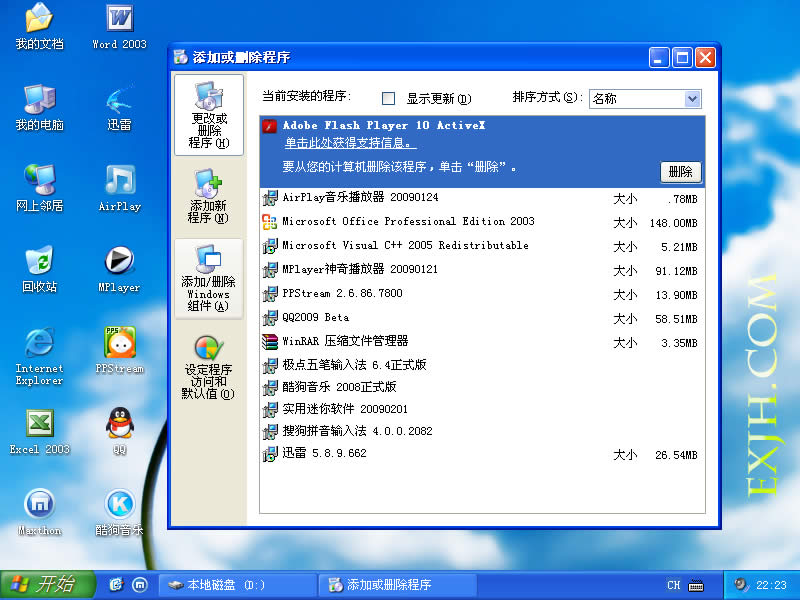Viewport: 800px width, 600px height.
Task: Switch to 本地磁盘 (D:) taskbar window
Action: point(237,585)
